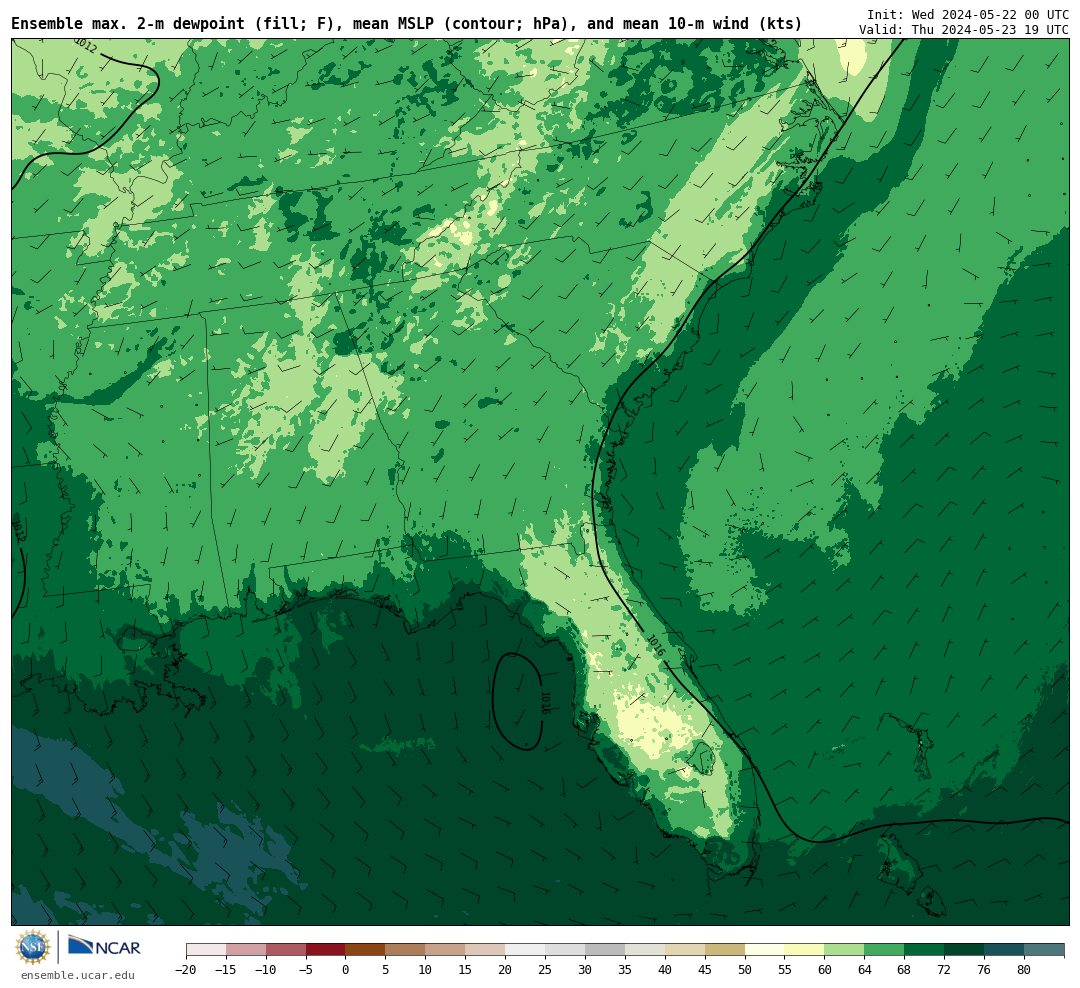Click the cream swatch between 50 and 55
This screenshot has width=1080, height=988.
pyautogui.click(x=765, y=950)
